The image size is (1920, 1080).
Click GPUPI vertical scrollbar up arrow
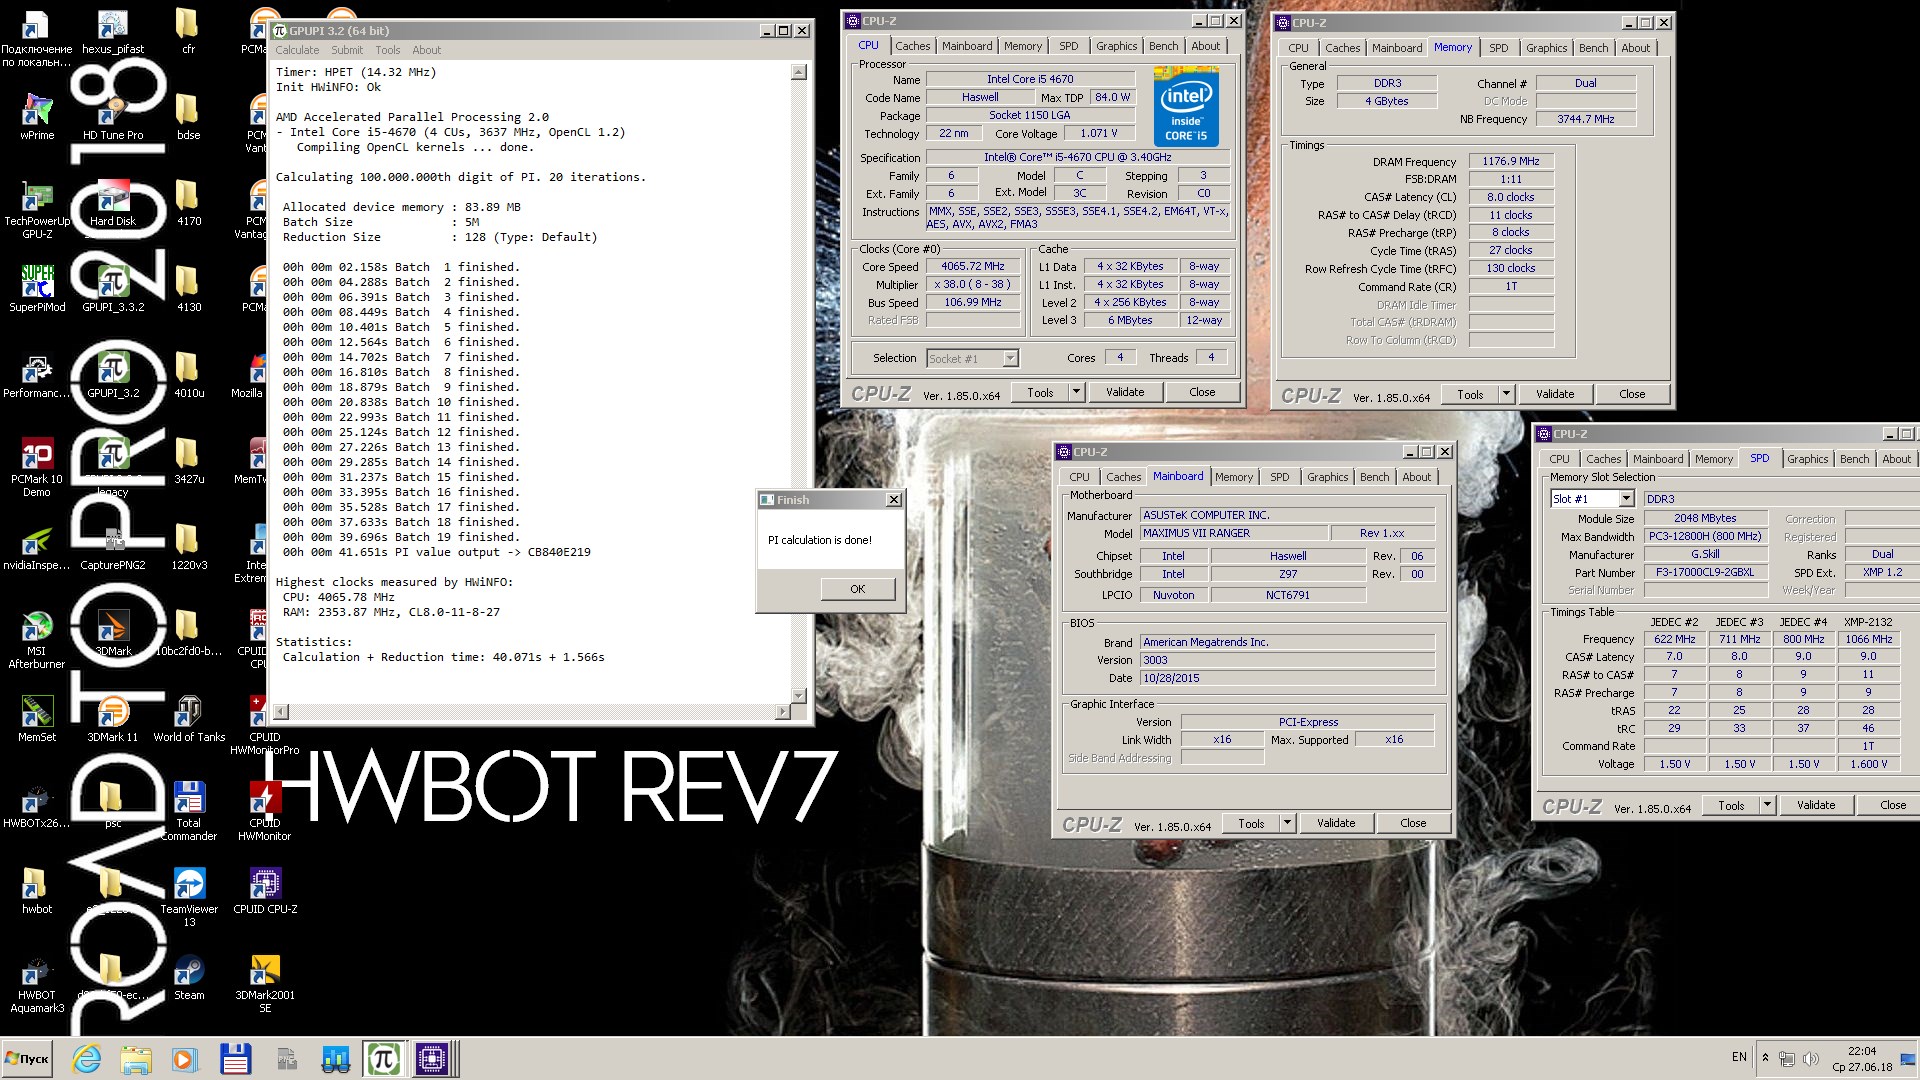798,72
